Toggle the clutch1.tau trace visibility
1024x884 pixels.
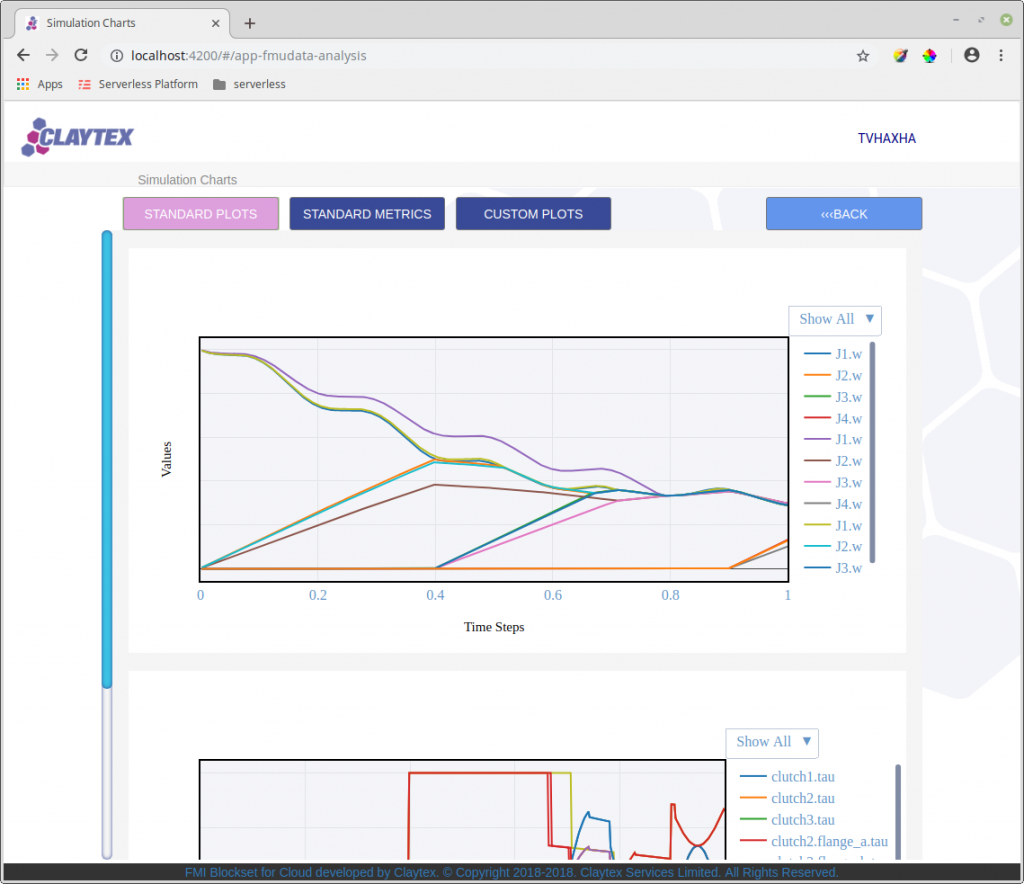787,776
